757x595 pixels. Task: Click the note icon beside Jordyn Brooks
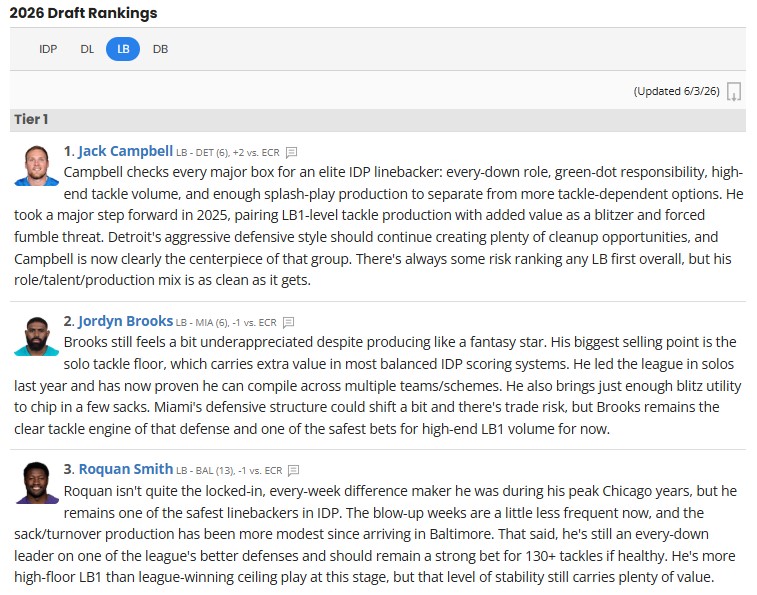pos(288,323)
